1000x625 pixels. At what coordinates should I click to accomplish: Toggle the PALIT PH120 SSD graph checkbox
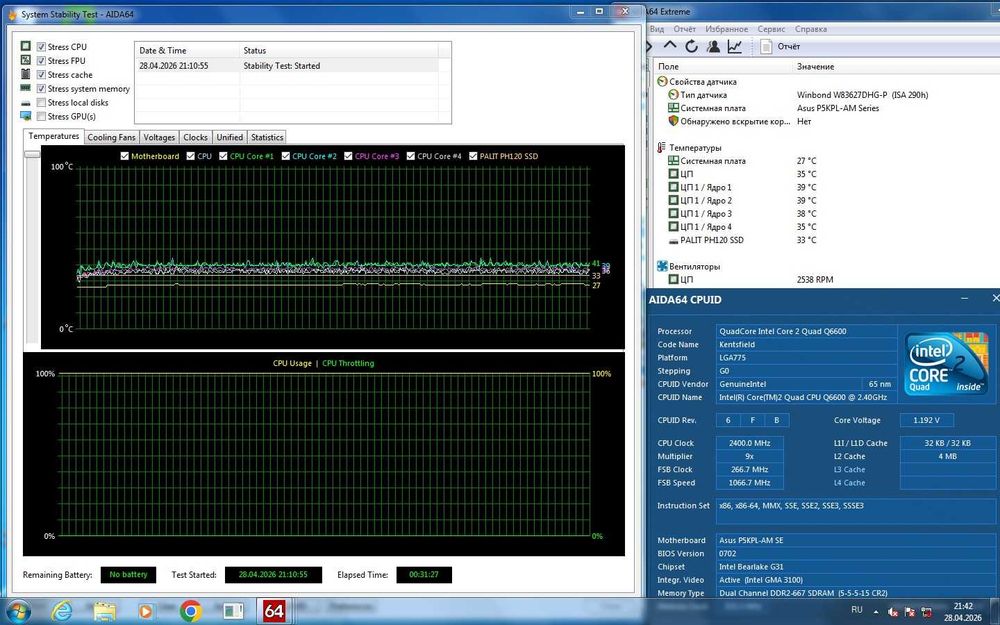tap(473, 156)
